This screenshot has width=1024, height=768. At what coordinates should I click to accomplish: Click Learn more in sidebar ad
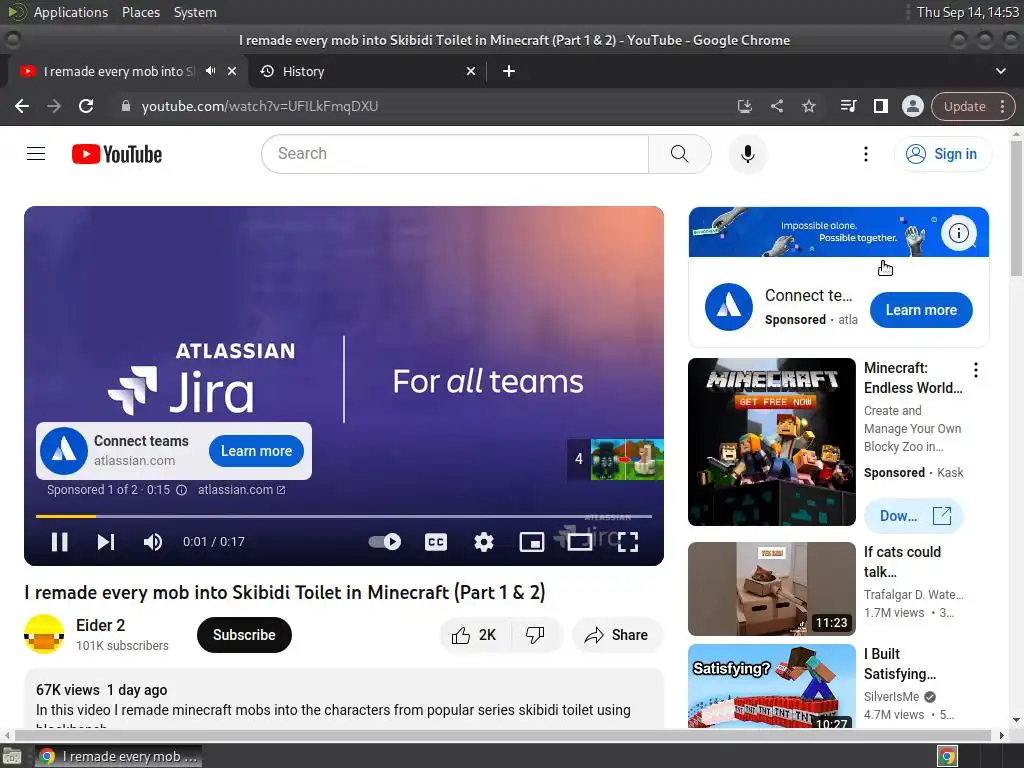tap(921, 310)
